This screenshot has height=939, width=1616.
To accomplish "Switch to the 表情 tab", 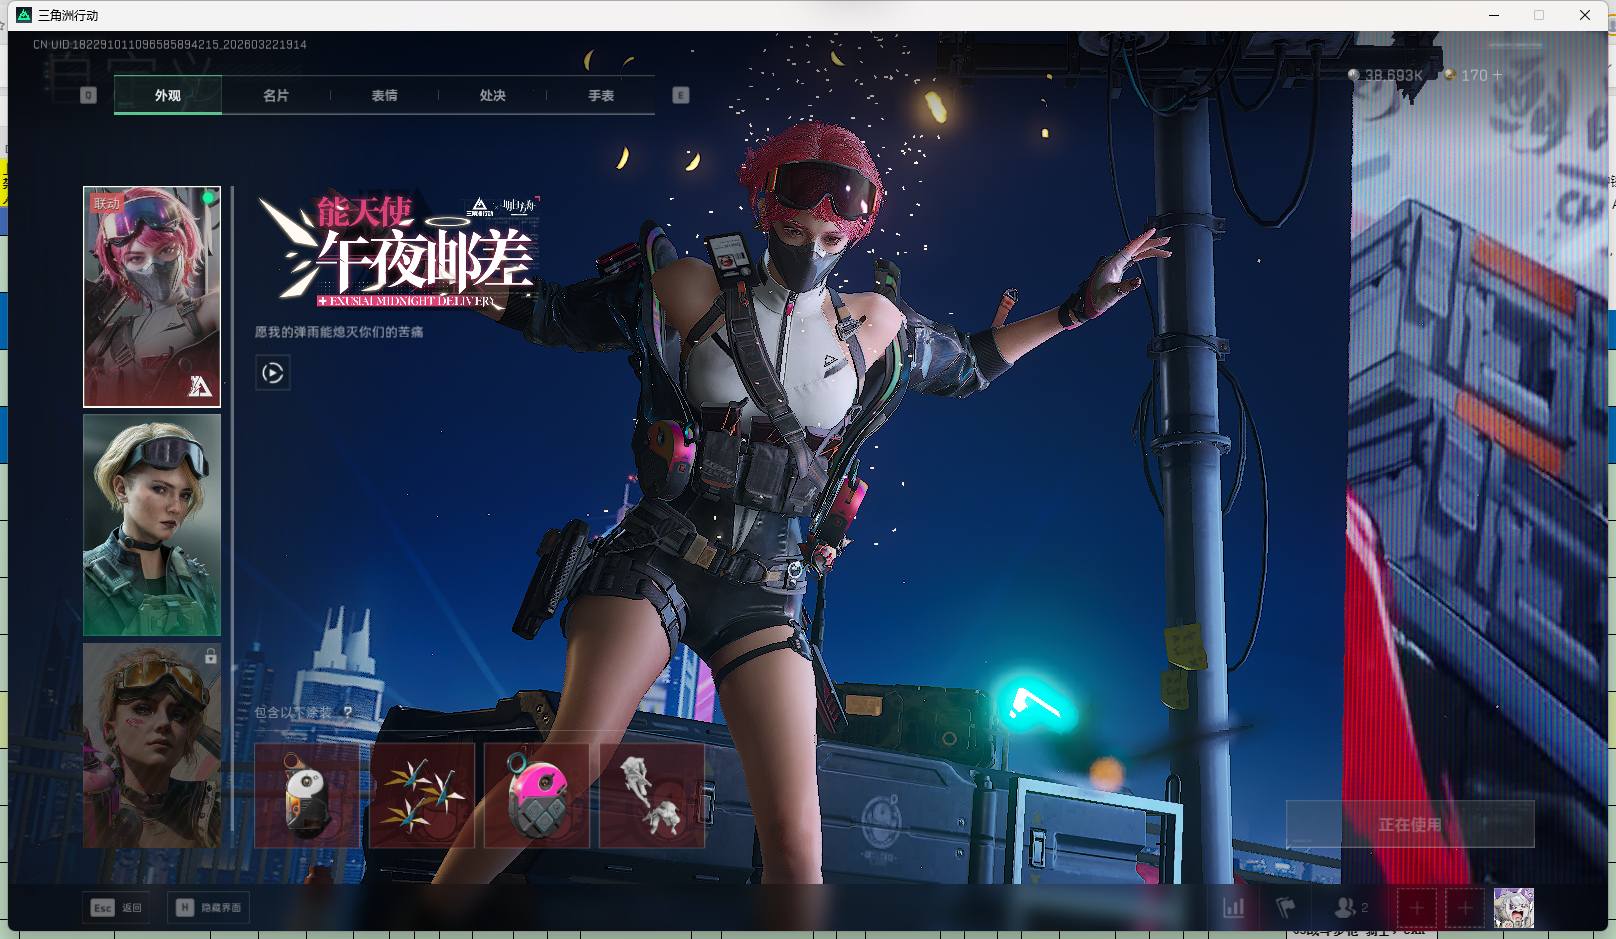I will tap(384, 95).
